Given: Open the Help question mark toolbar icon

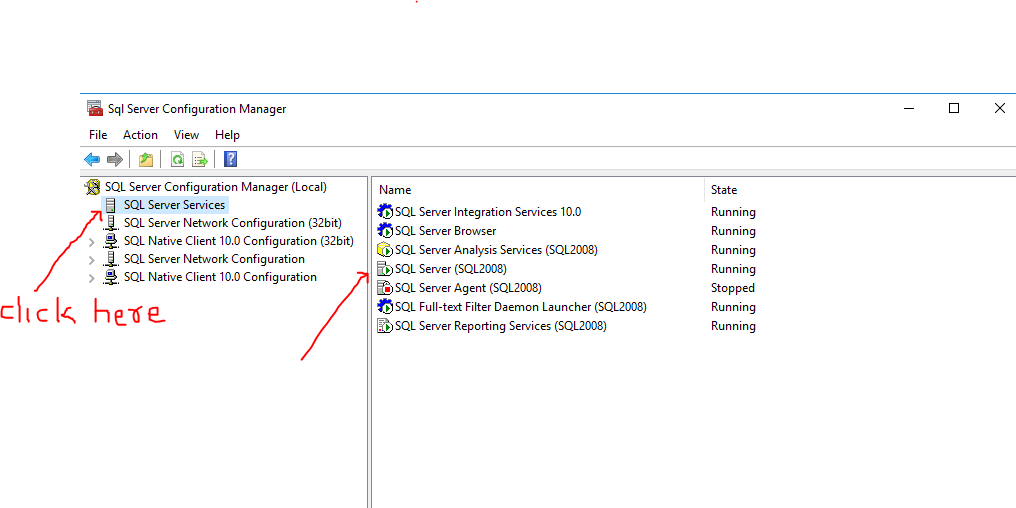Looking at the screenshot, I should click(x=230, y=159).
